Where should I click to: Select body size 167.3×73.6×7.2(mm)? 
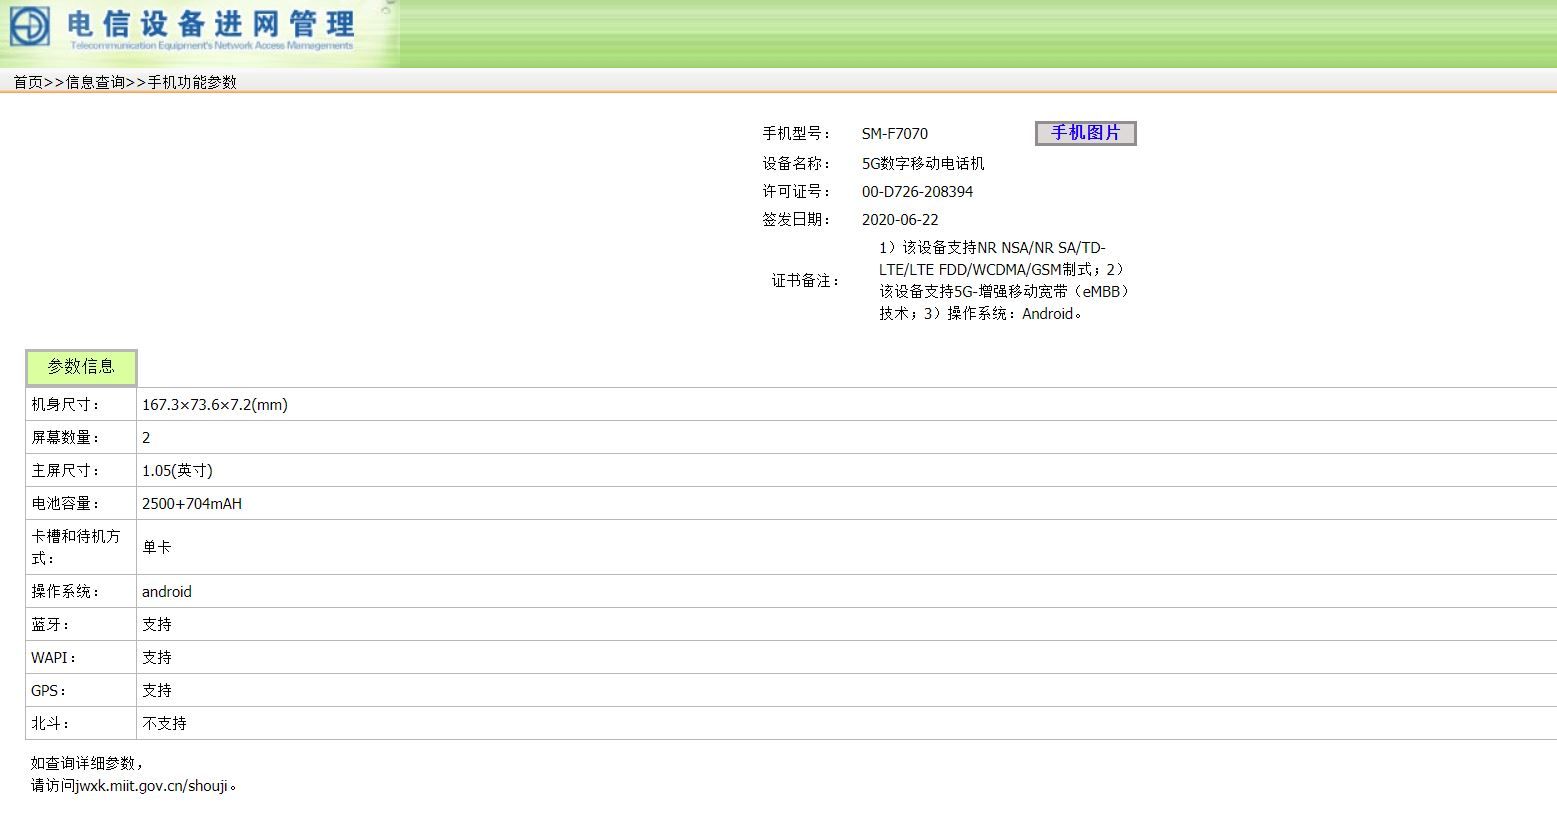pos(215,405)
